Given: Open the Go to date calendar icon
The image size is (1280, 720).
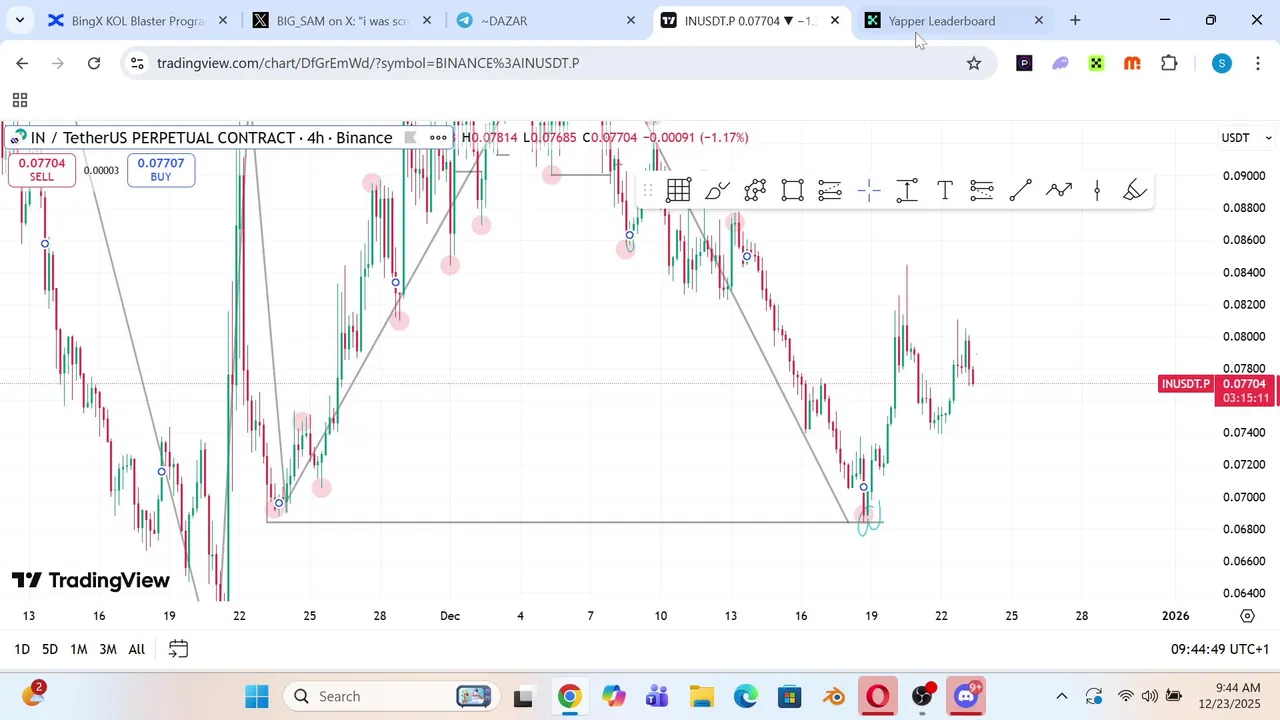Looking at the screenshot, I should pyautogui.click(x=178, y=649).
